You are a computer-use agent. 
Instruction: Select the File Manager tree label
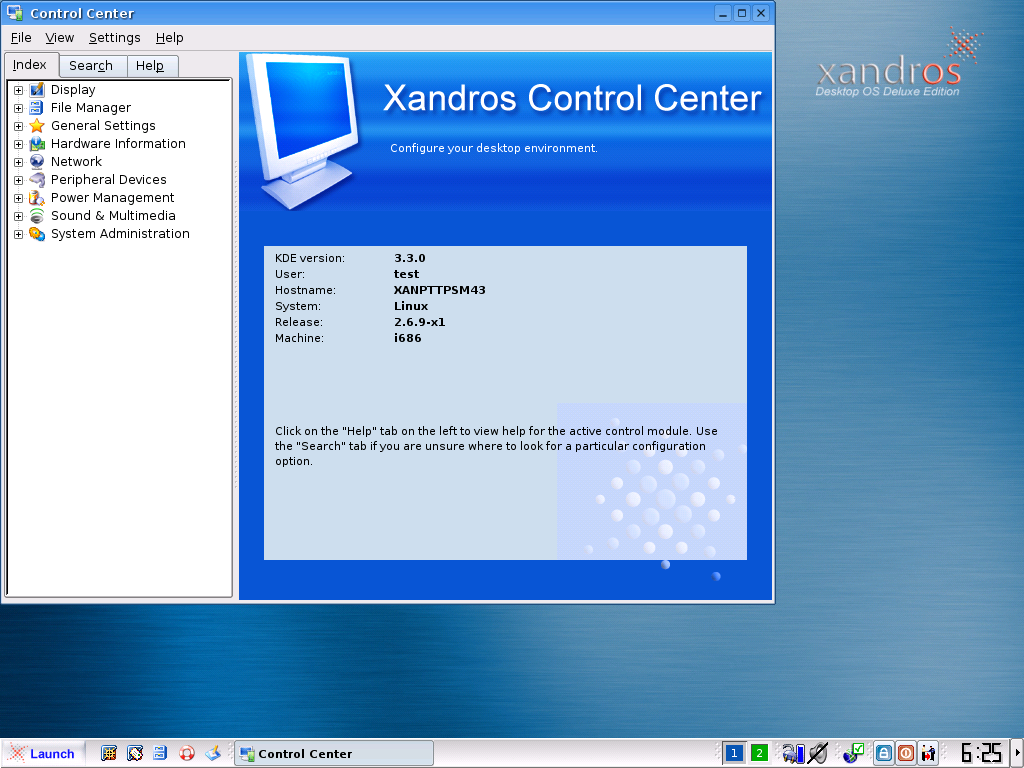(91, 108)
